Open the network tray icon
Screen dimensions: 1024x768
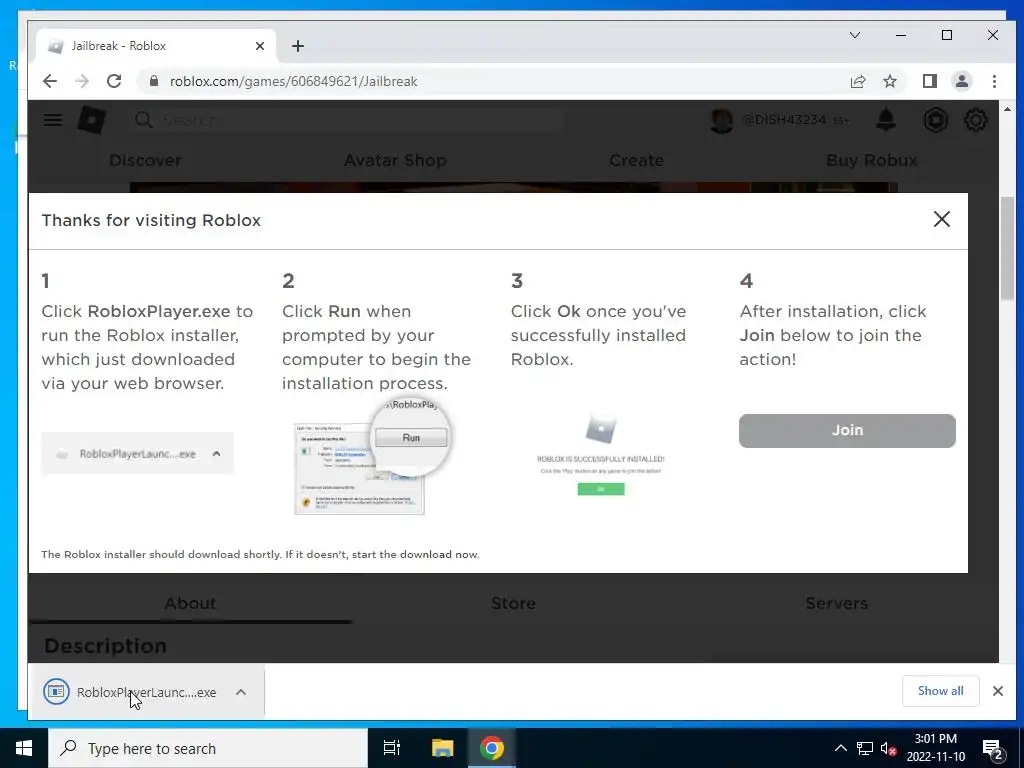click(x=865, y=748)
